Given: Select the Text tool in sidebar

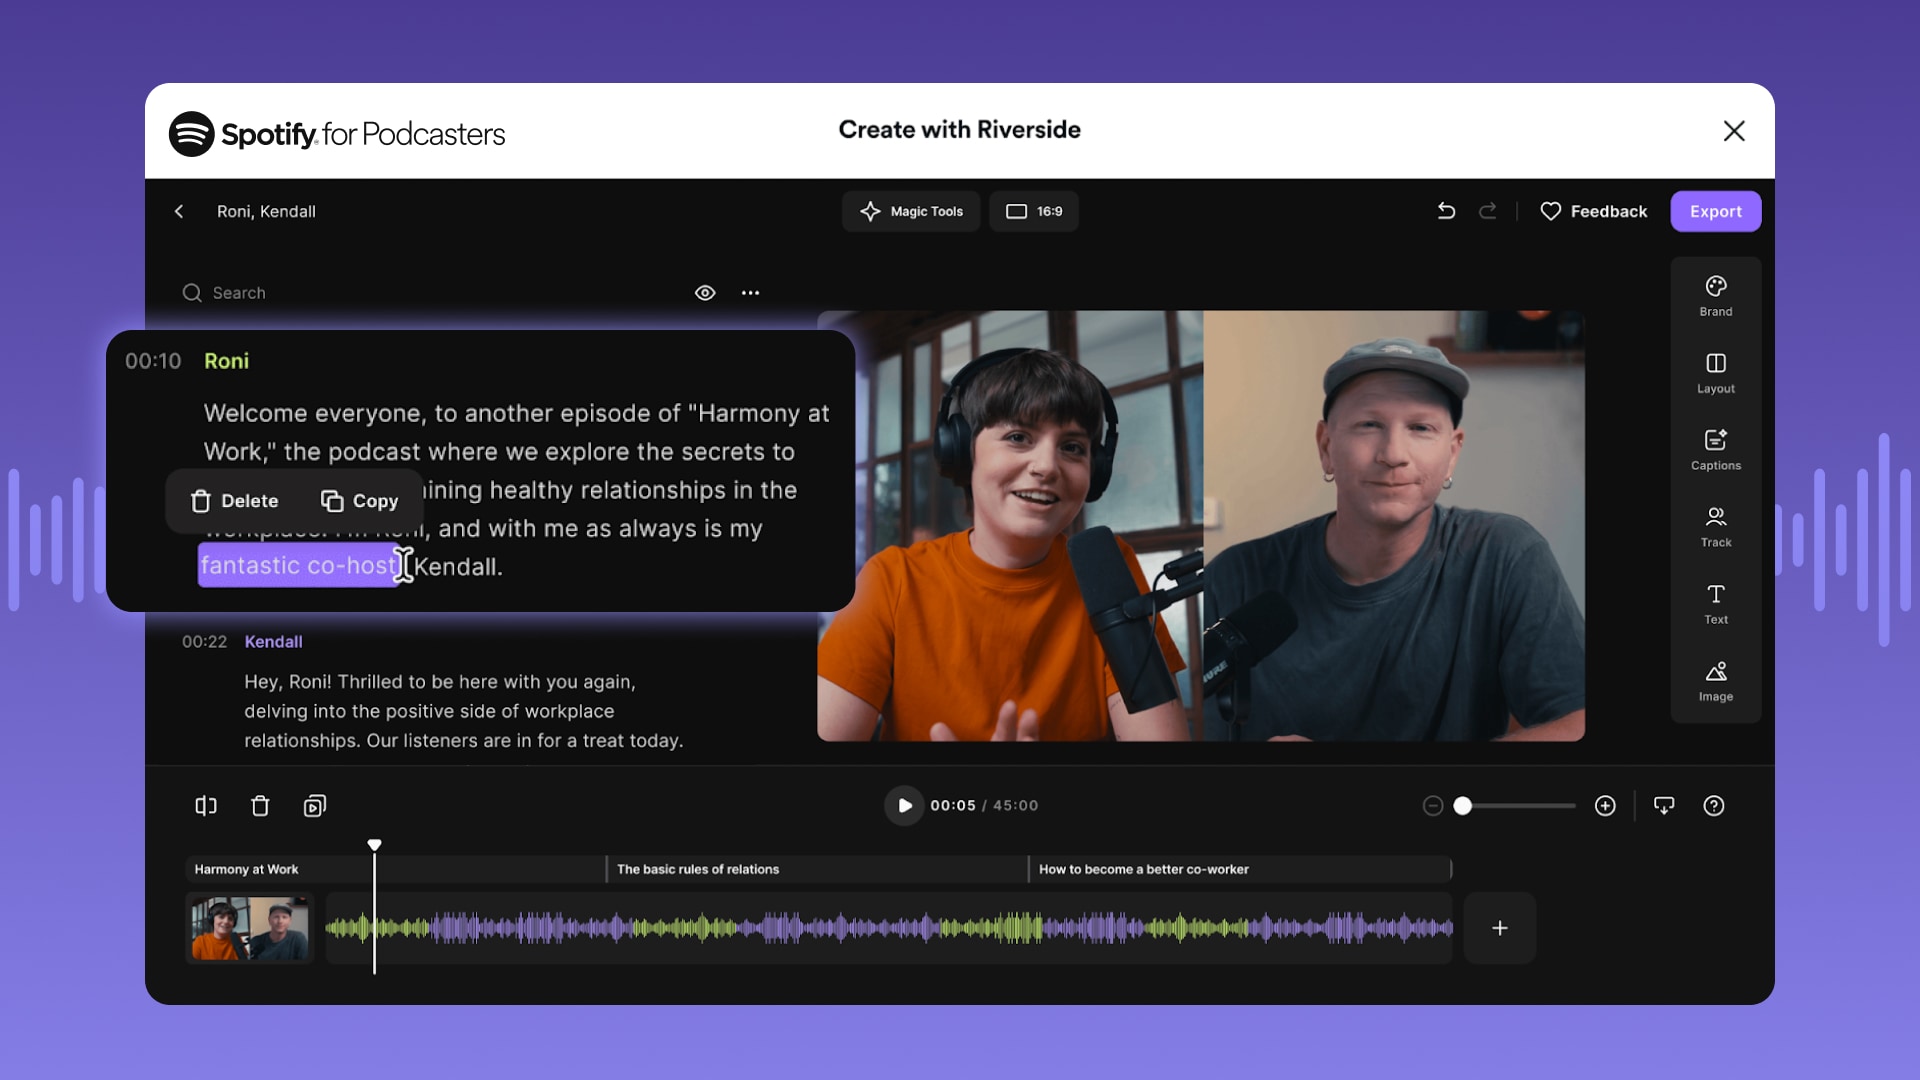Looking at the screenshot, I should 1715,604.
